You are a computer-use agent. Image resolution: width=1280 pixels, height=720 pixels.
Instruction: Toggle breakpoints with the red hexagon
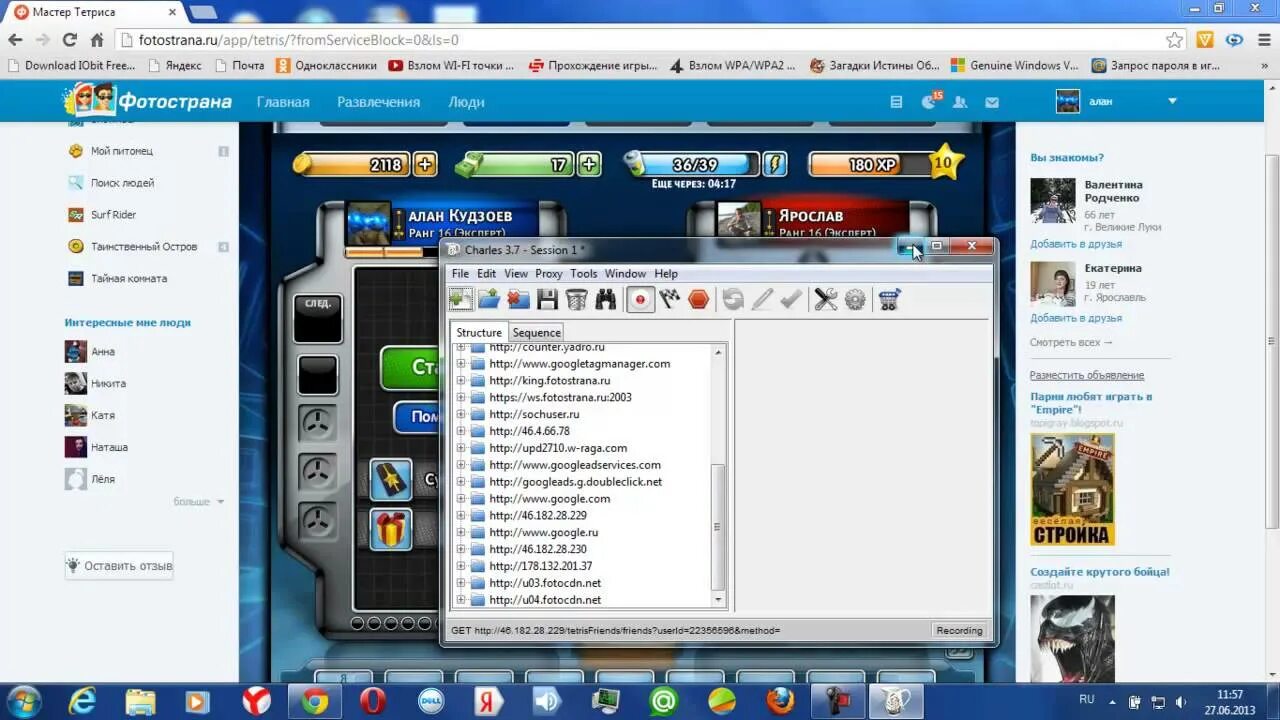(699, 299)
